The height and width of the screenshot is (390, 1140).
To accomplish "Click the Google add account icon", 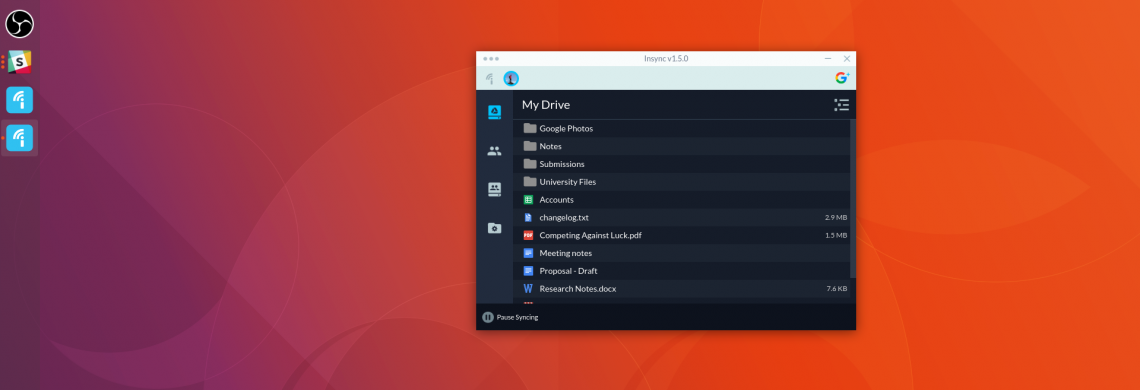I will 842,78.
